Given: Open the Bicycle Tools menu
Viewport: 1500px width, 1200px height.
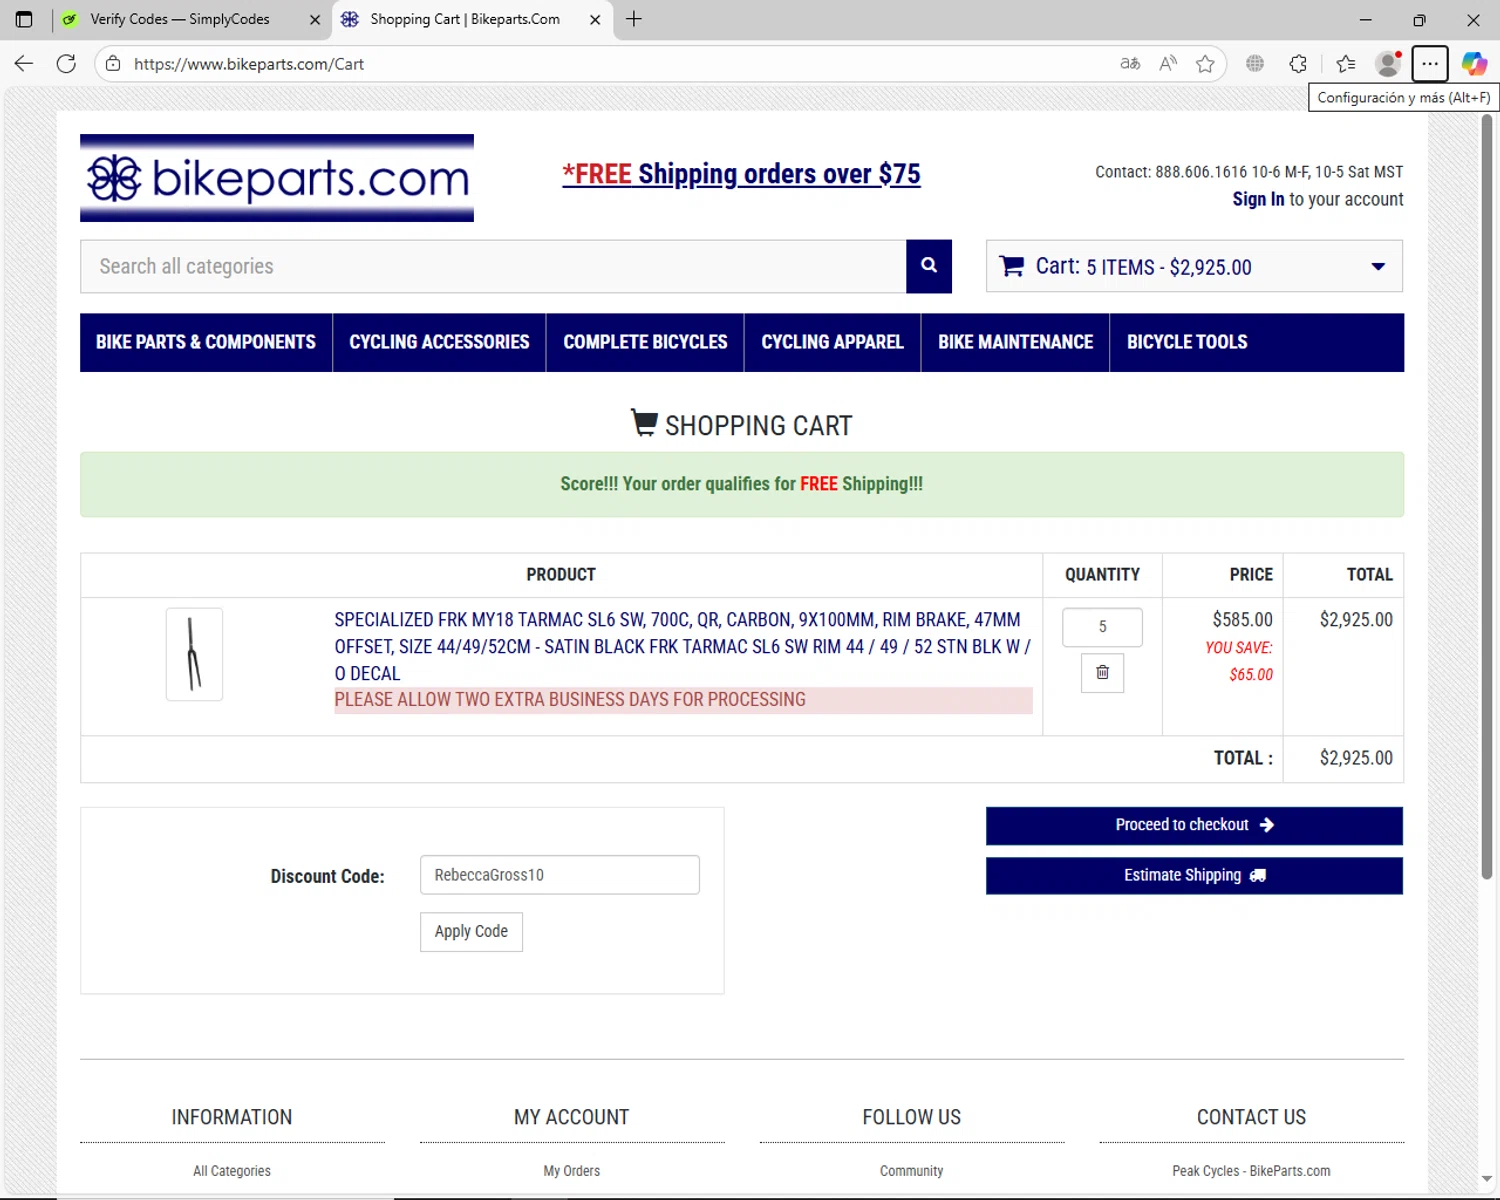Looking at the screenshot, I should coord(1187,342).
